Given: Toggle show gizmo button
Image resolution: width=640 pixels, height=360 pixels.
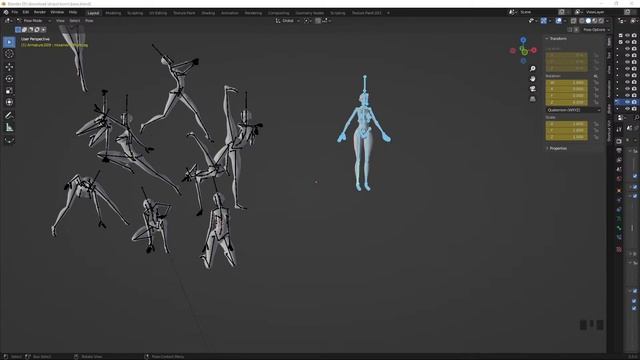Looking at the screenshot, I should pos(544,21).
